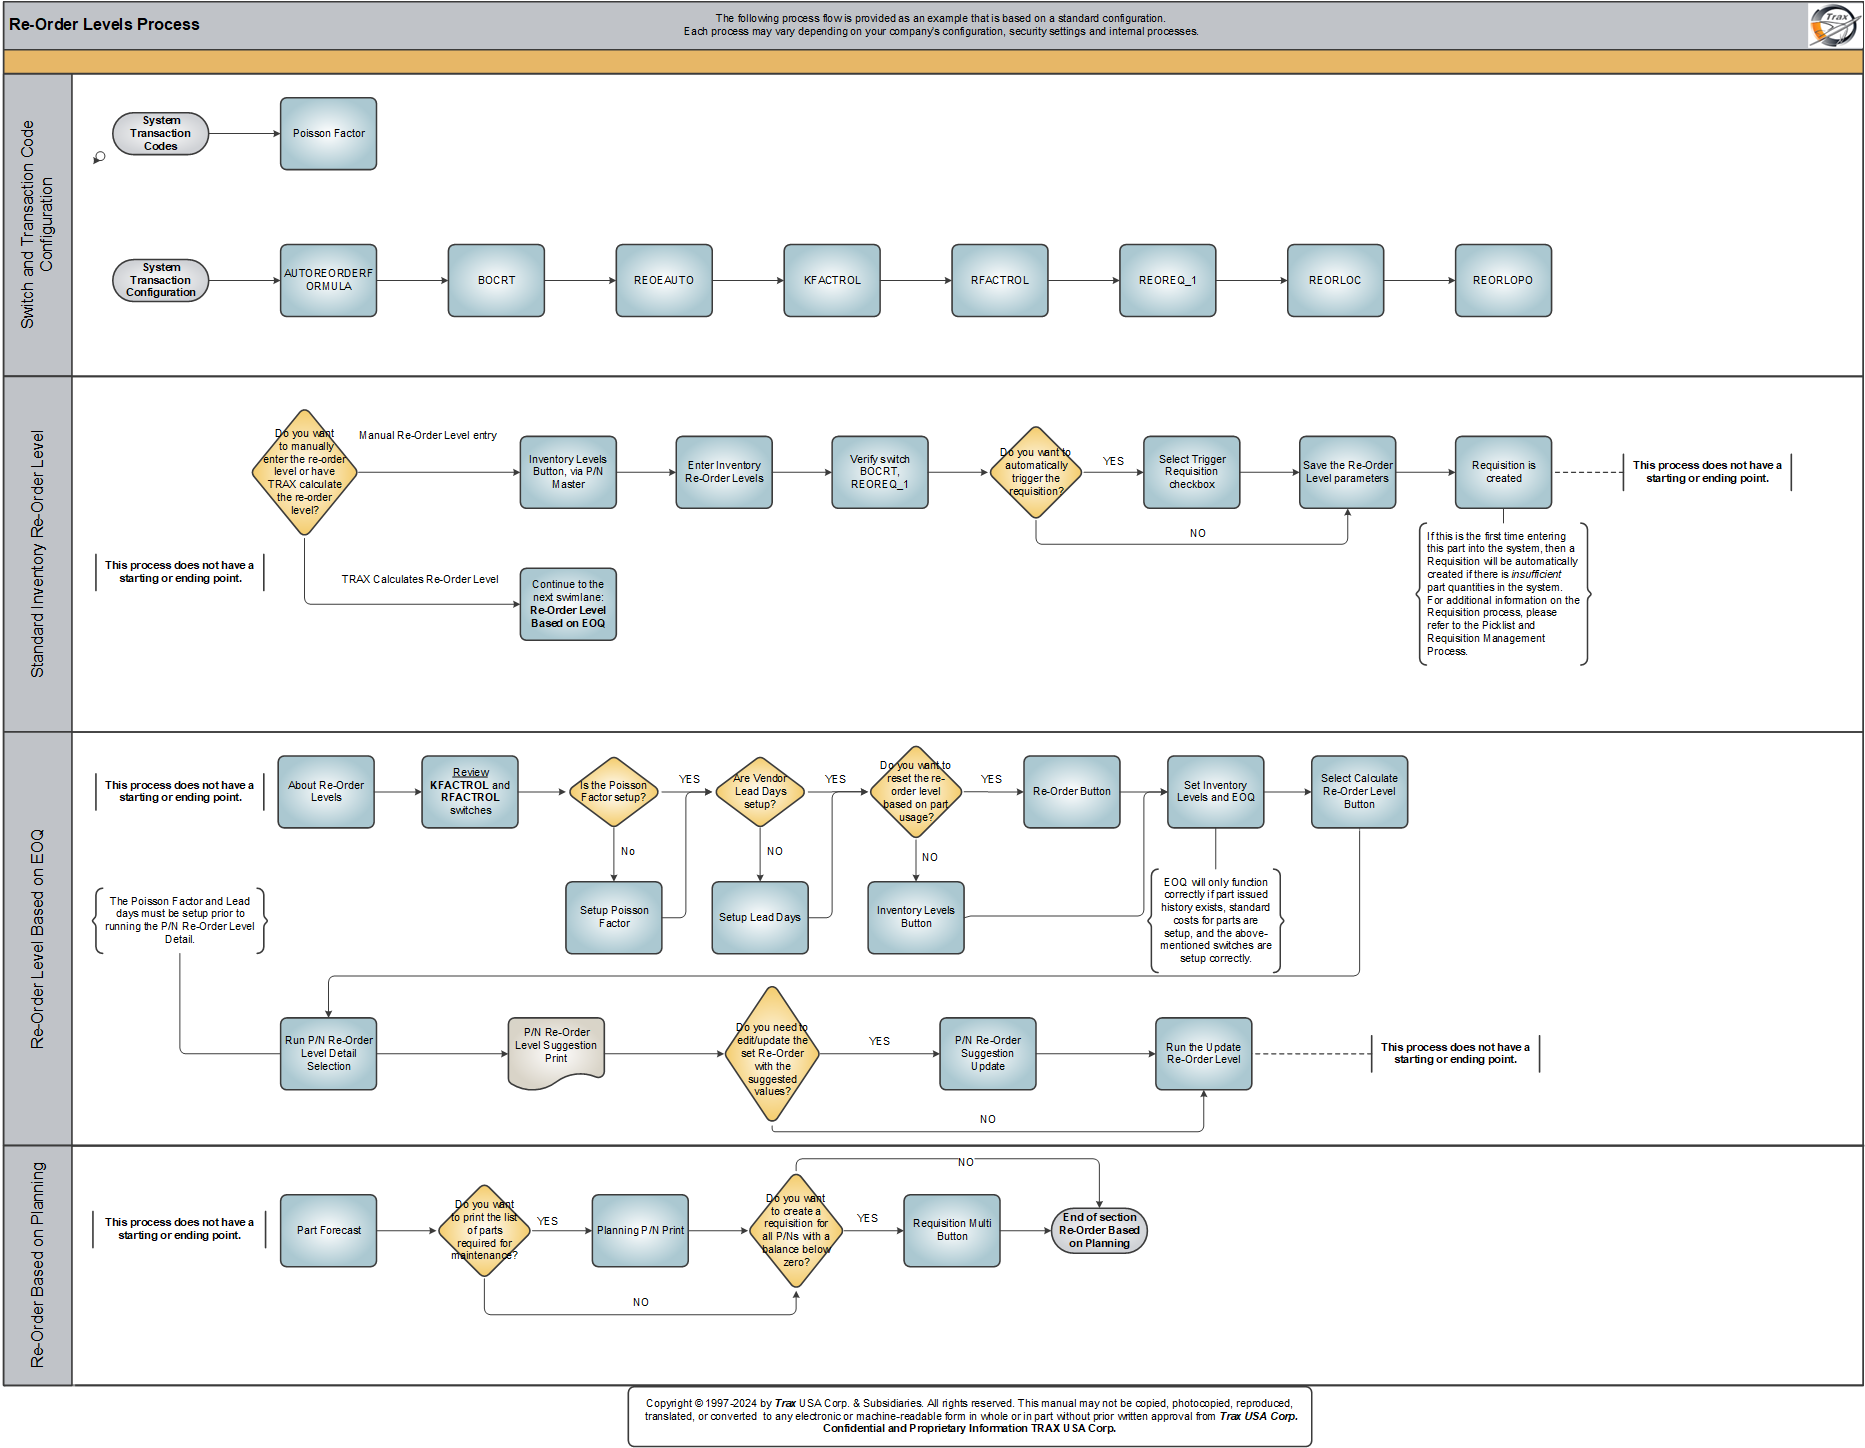Select the System Transaction Configuration node
This screenshot has height=1448, width=1865.
(x=161, y=280)
